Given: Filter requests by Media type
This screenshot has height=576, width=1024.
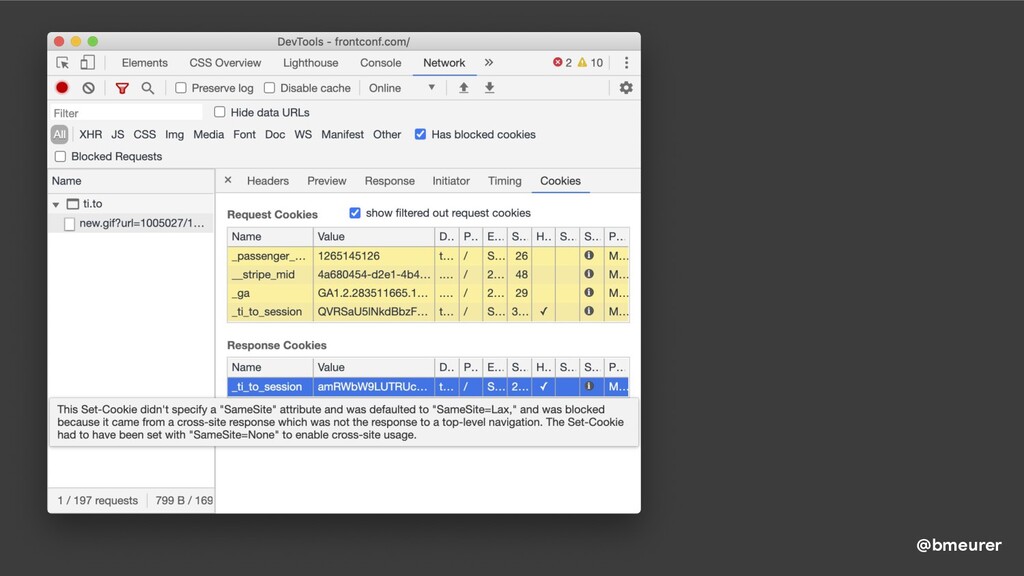Looking at the screenshot, I should click(208, 134).
